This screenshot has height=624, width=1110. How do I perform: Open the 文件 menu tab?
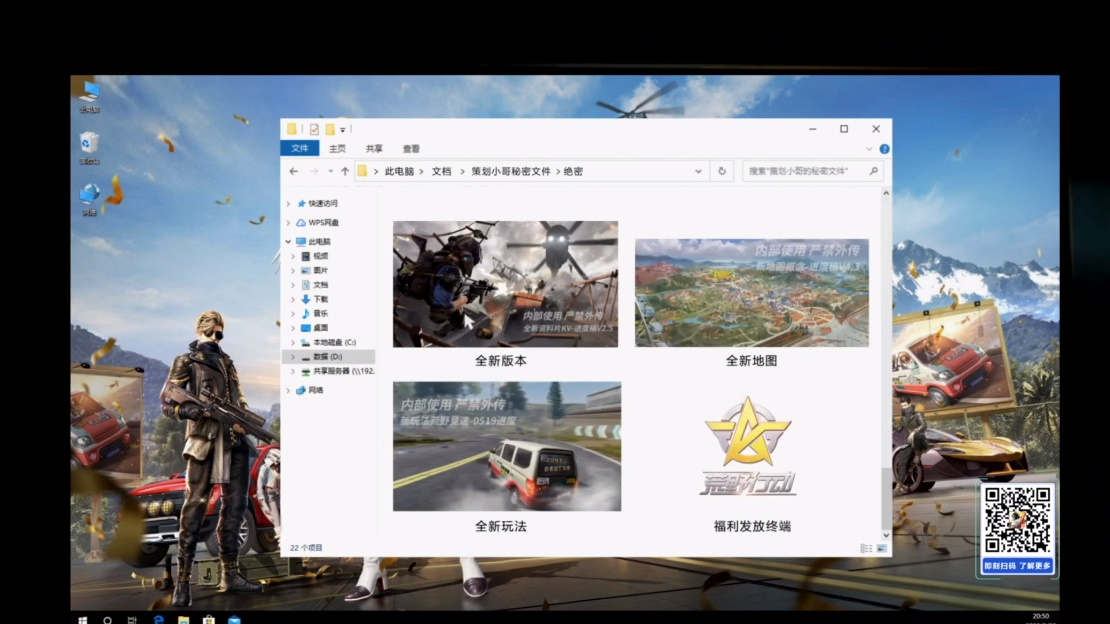tap(300, 148)
